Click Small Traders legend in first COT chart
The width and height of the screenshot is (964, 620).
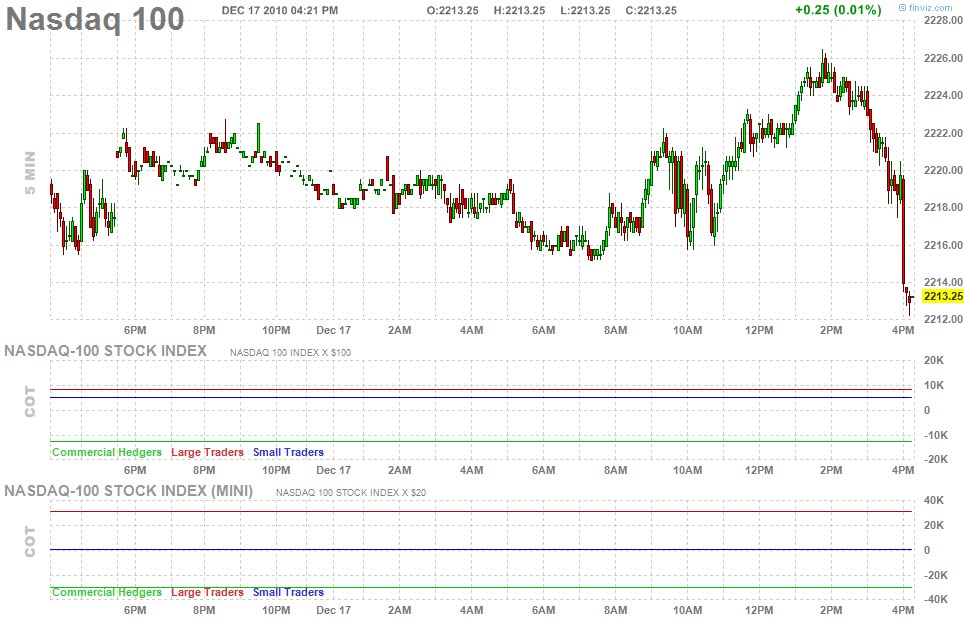(288, 452)
